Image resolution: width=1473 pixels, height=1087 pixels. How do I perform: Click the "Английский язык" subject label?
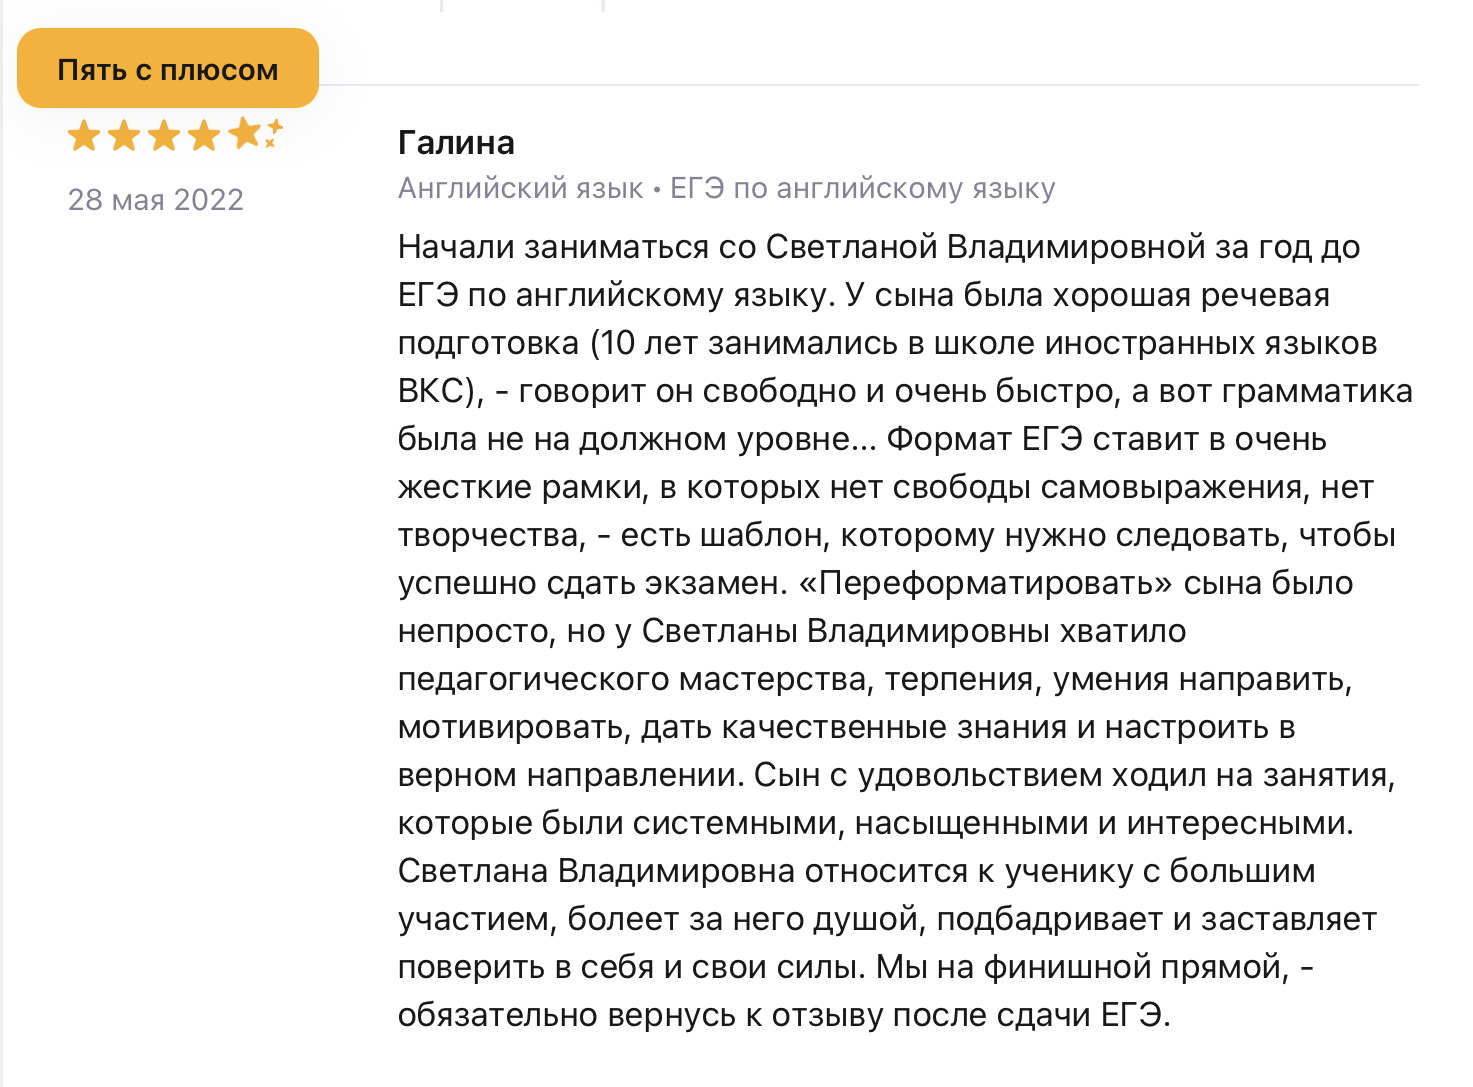(x=520, y=188)
